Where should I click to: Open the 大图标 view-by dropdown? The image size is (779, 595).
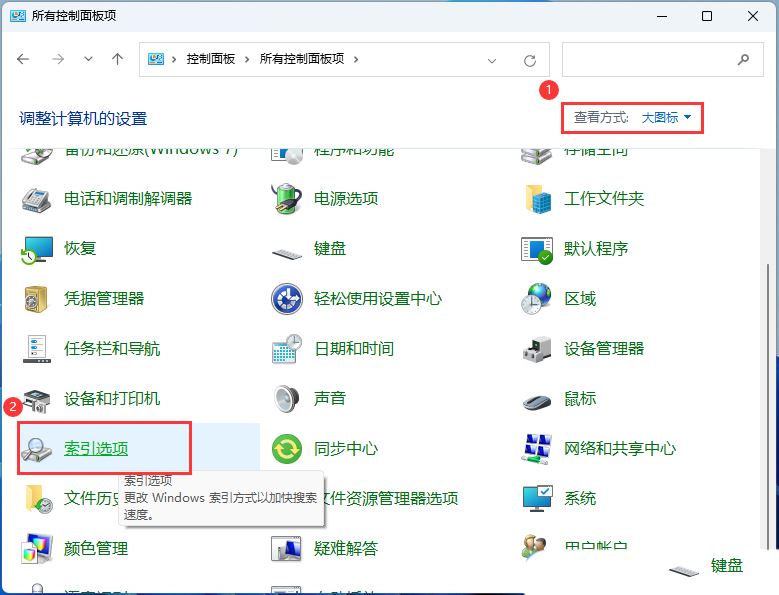click(666, 118)
